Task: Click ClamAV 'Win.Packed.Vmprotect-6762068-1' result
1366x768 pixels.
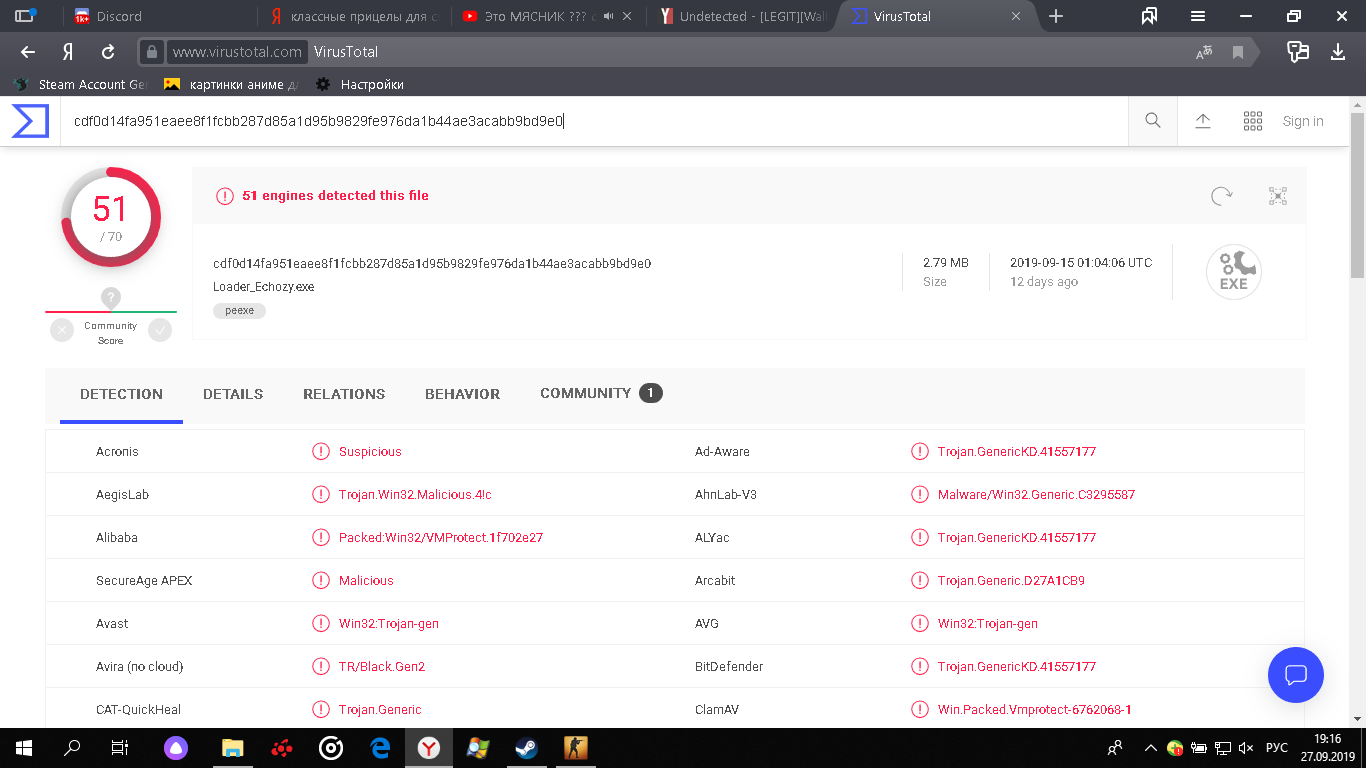Action: tap(1035, 710)
